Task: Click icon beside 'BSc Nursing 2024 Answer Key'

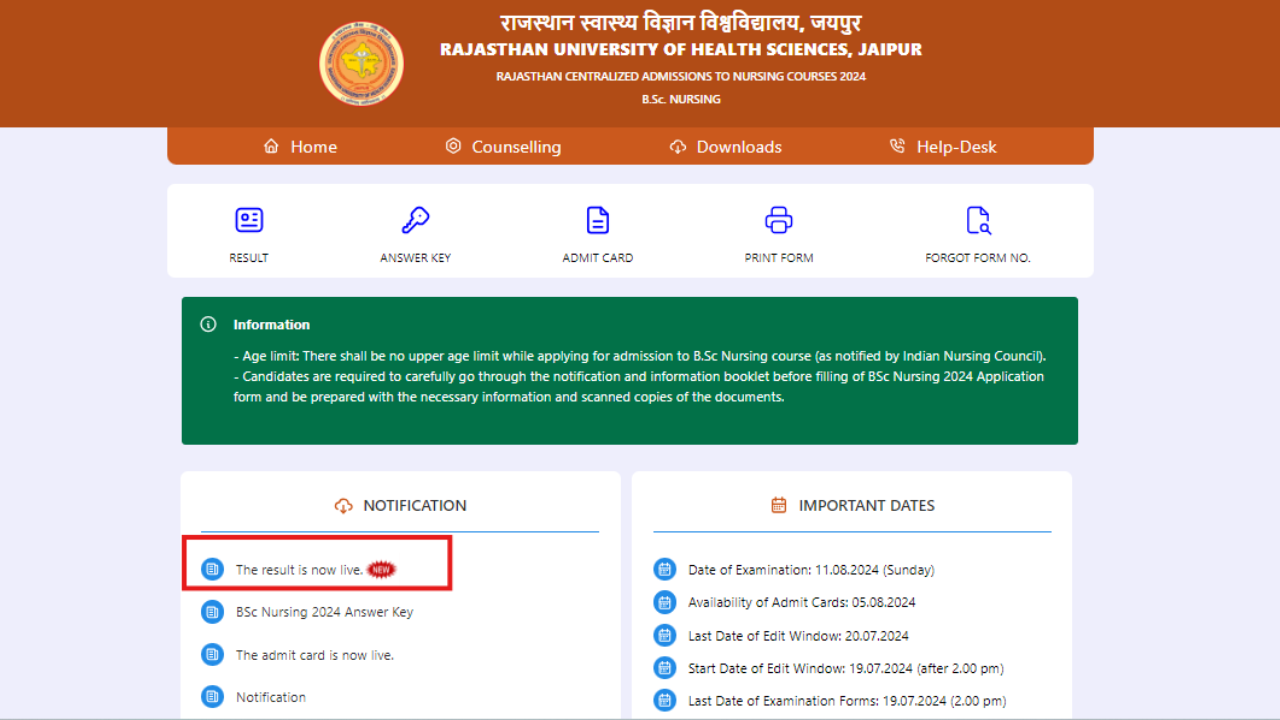Action: pos(212,612)
